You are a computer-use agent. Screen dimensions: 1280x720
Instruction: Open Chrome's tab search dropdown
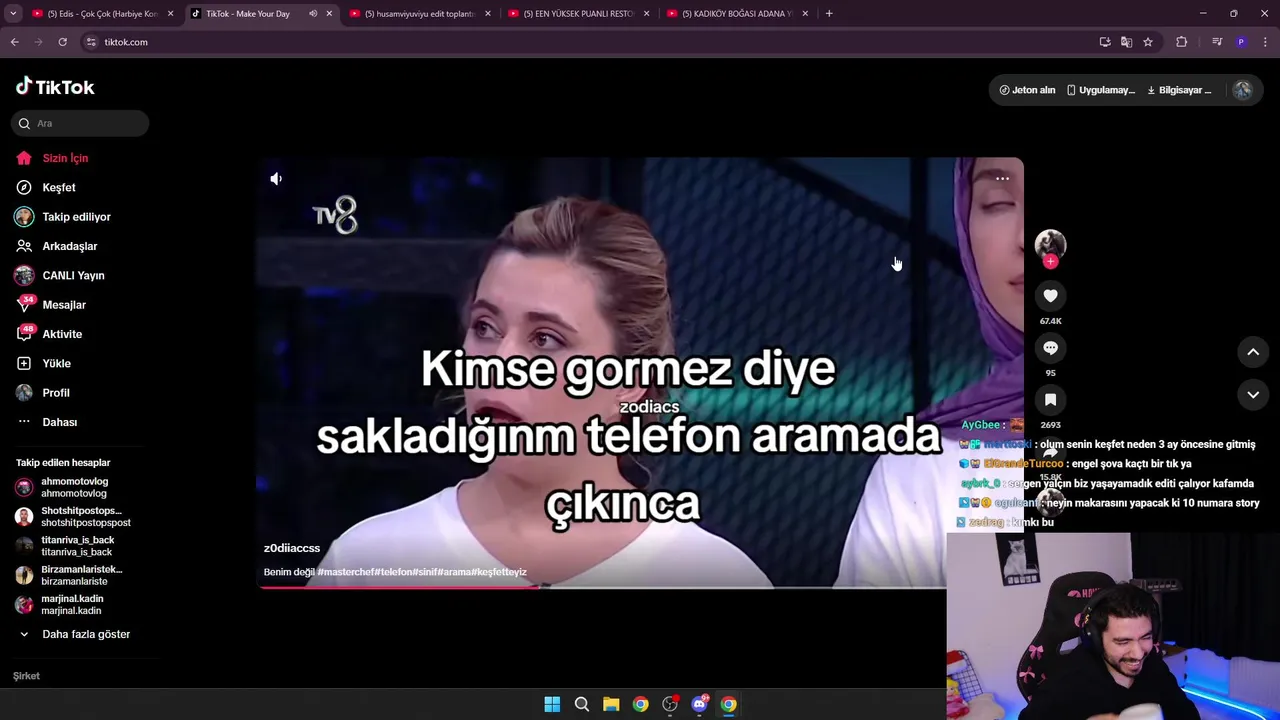tap(13, 14)
